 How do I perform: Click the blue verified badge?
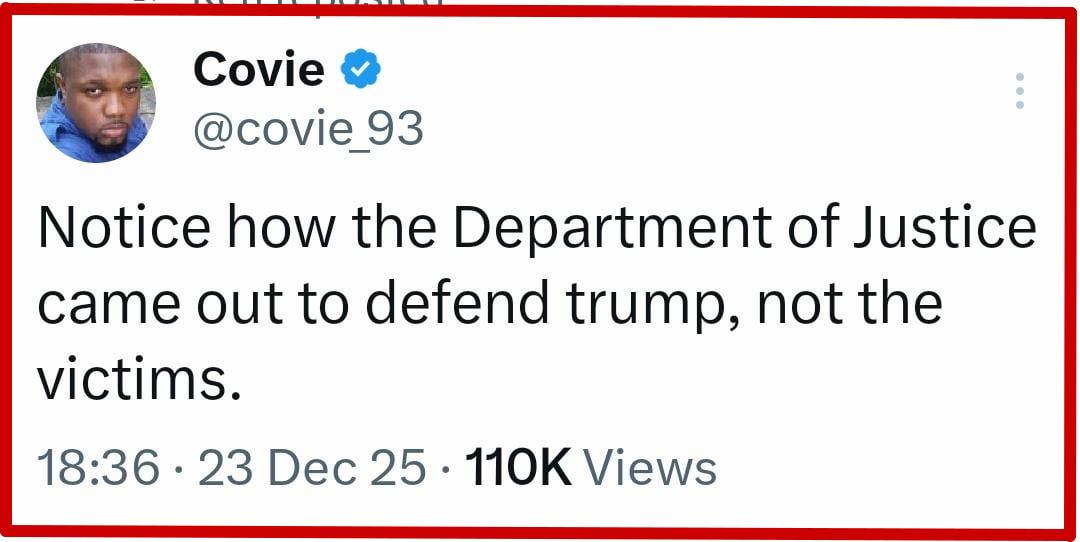pos(360,70)
